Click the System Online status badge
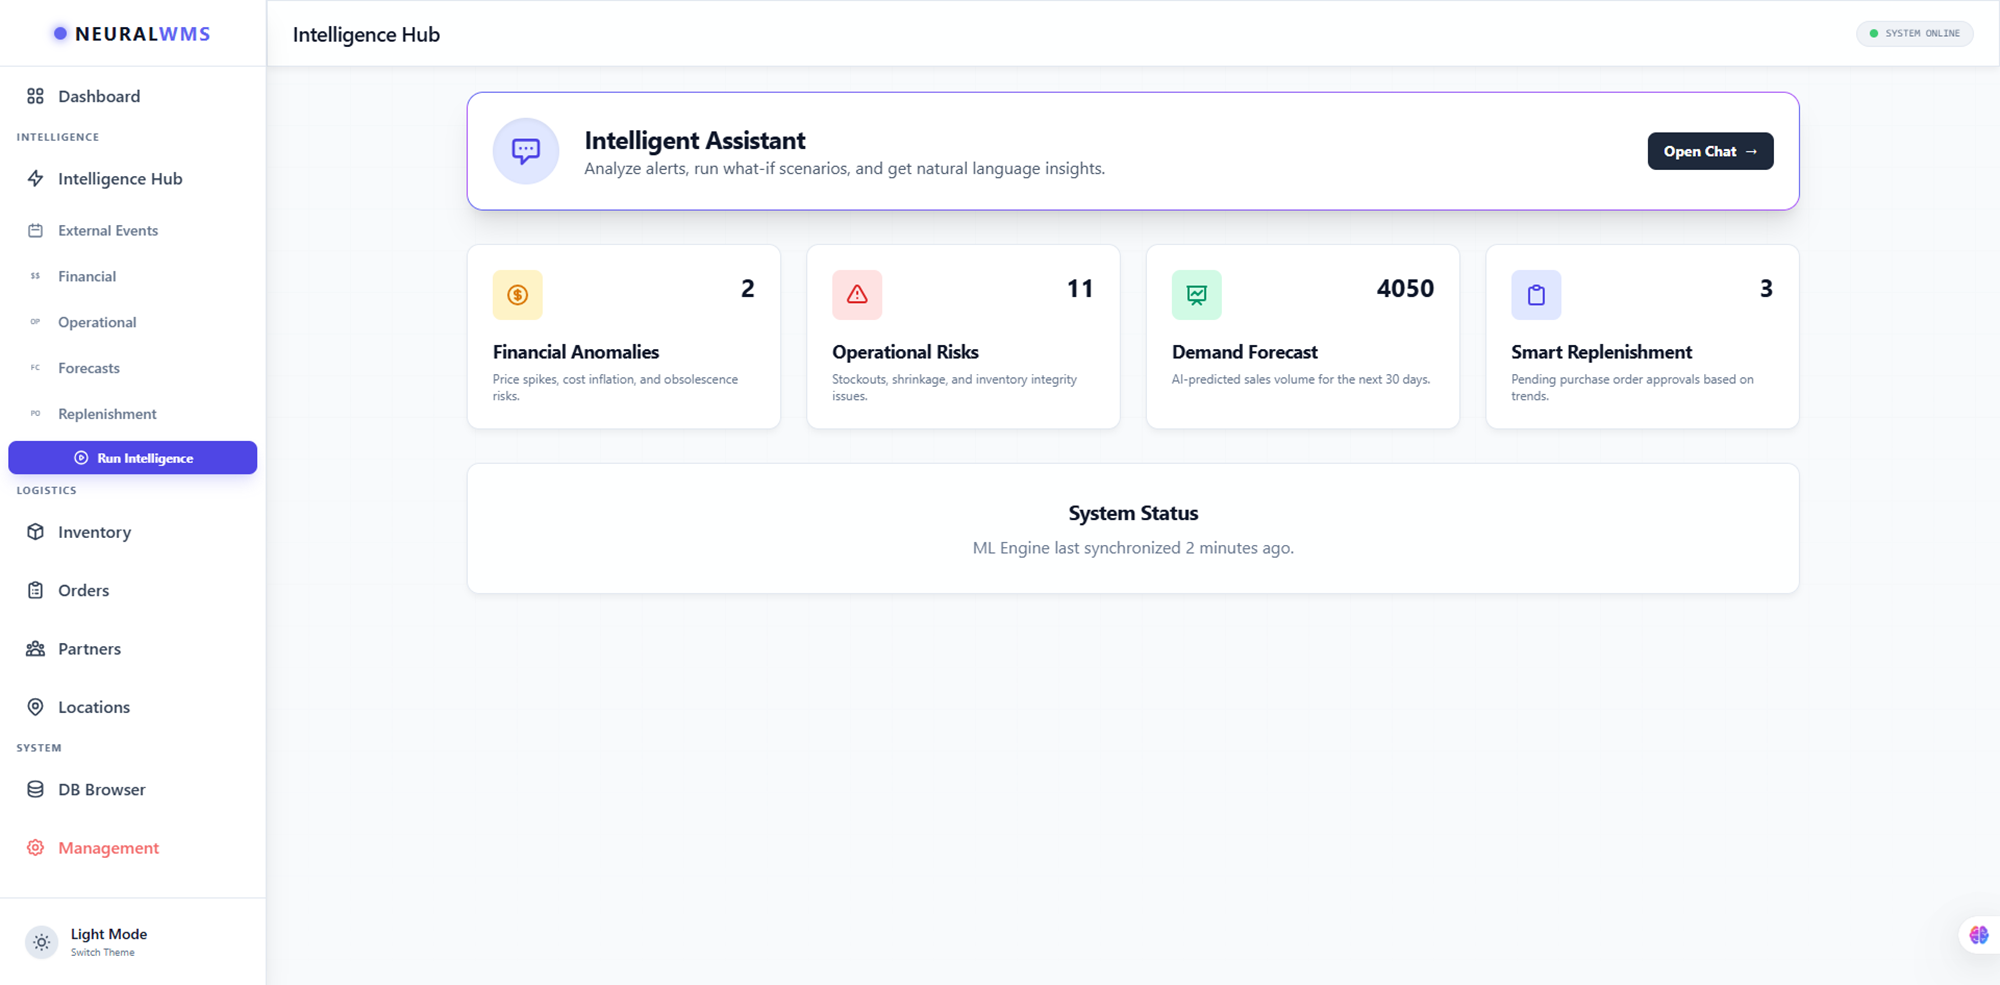 pyautogui.click(x=1914, y=33)
